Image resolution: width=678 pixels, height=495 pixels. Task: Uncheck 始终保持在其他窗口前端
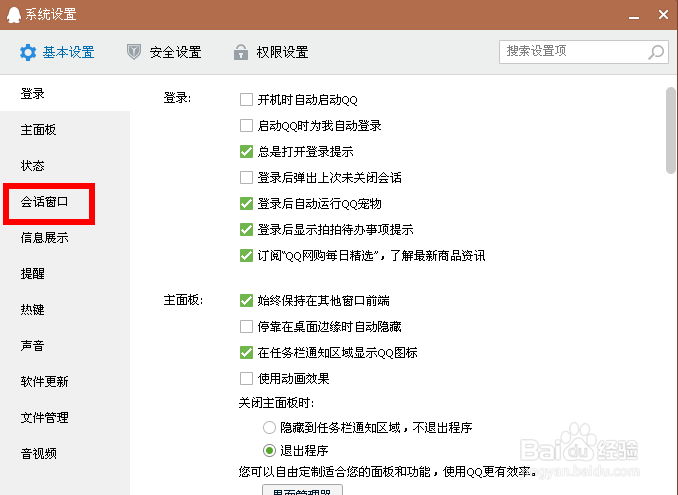(246, 300)
